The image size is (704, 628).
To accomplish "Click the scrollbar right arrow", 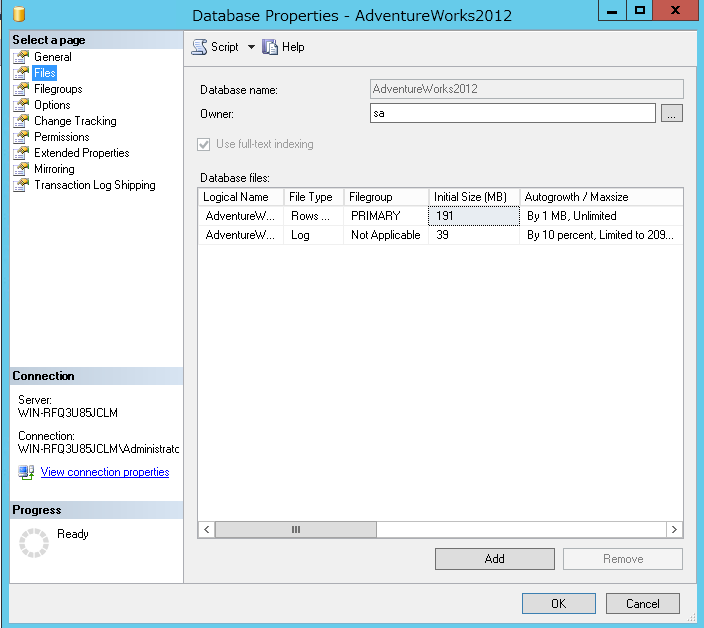I will tap(674, 530).
